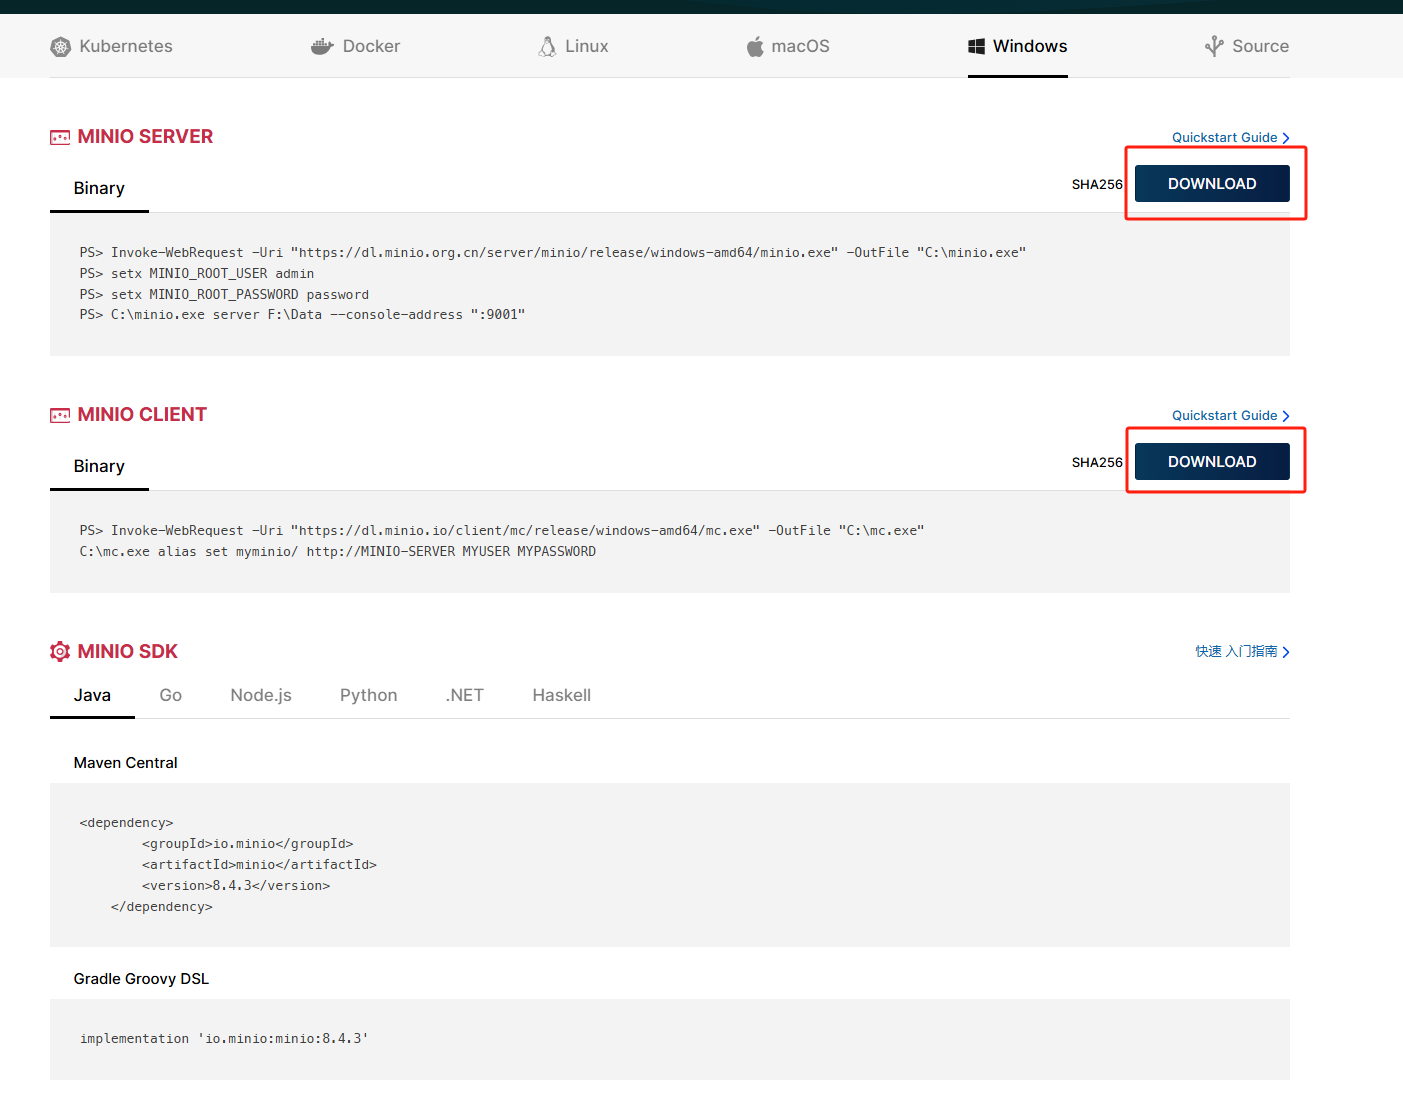Switch to the Go SDK tab
This screenshot has height=1099, width=1403.
click(x=171, y=695)
